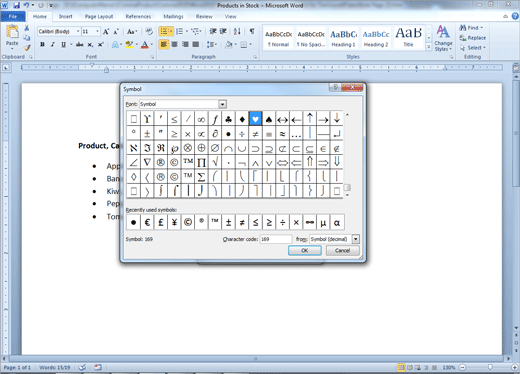Click the Shading paint bucket button
520x374 pixels.
229,44
